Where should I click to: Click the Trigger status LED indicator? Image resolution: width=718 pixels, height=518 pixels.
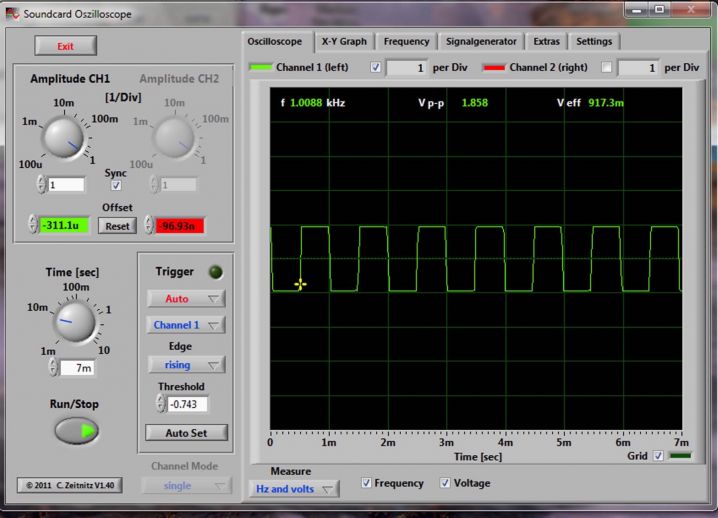coord(215,272)
